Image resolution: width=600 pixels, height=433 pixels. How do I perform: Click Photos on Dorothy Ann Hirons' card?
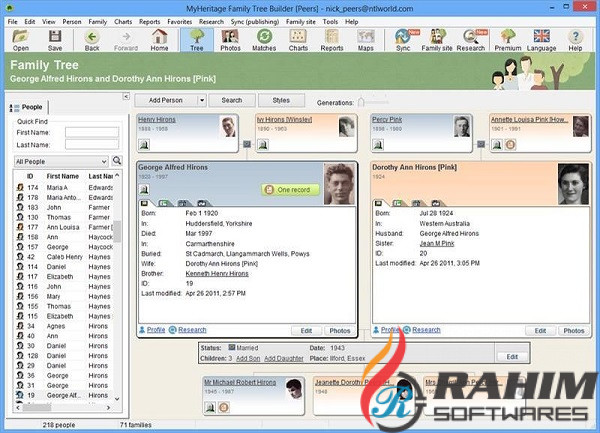(574, 330)
